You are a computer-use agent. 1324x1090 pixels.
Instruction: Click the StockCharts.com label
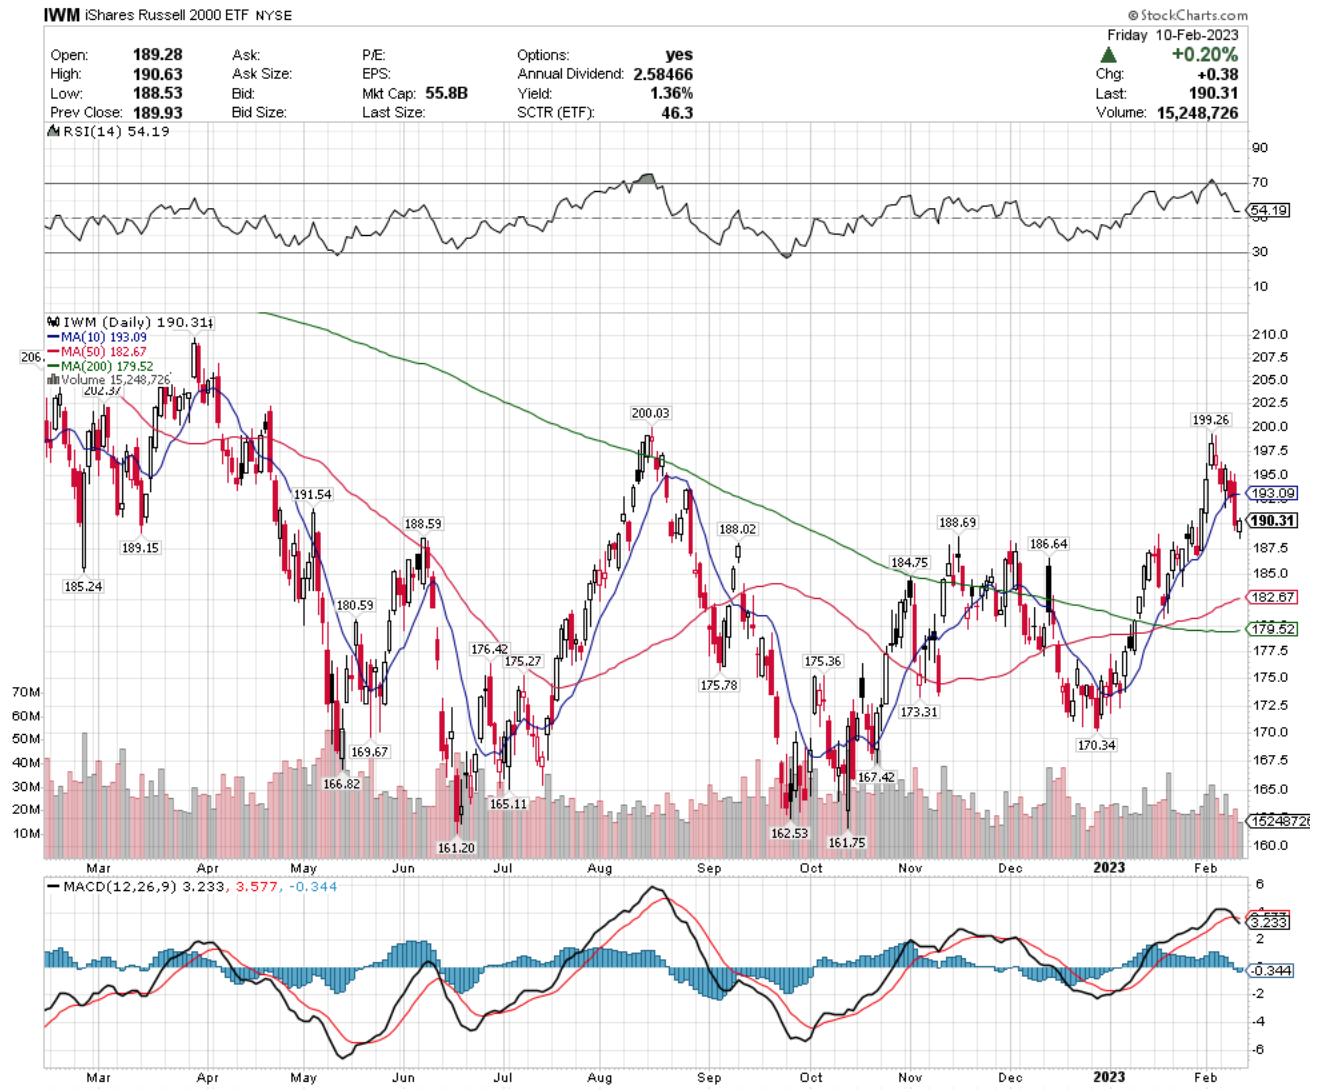click(1187, 15)
